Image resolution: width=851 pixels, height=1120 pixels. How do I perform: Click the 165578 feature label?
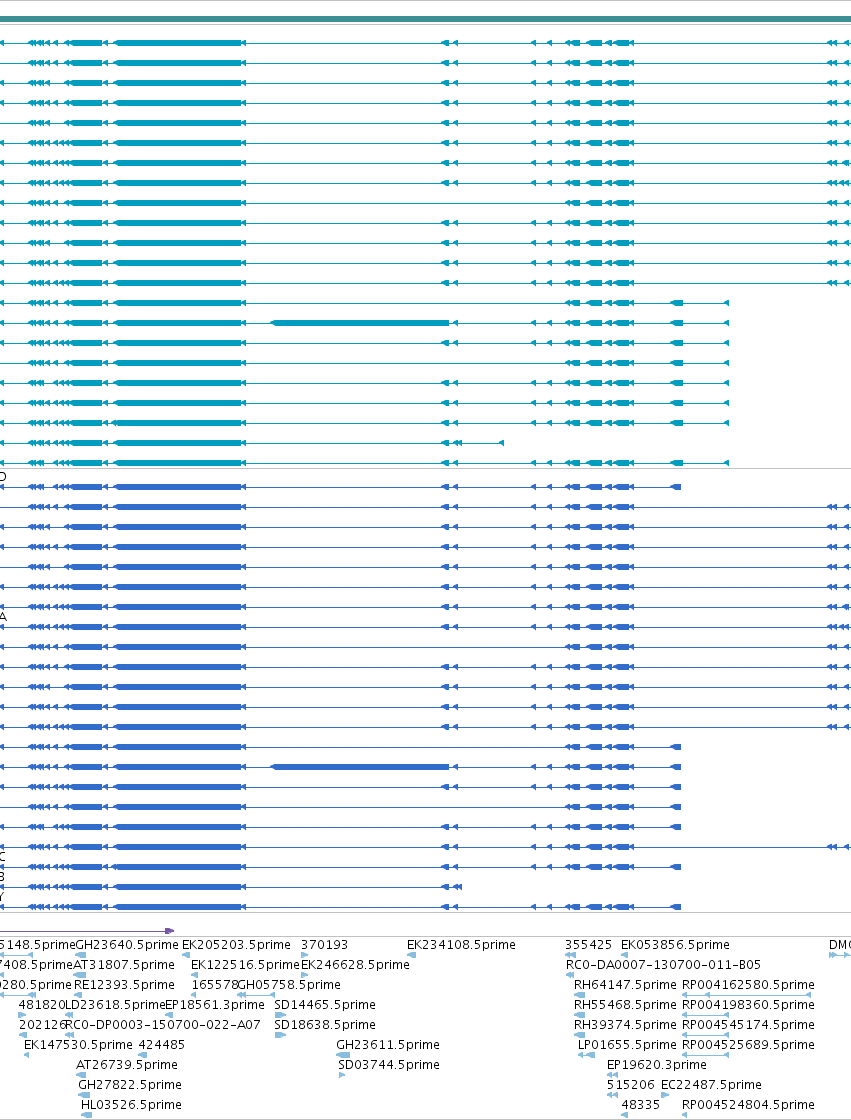(x=214, y=984)
